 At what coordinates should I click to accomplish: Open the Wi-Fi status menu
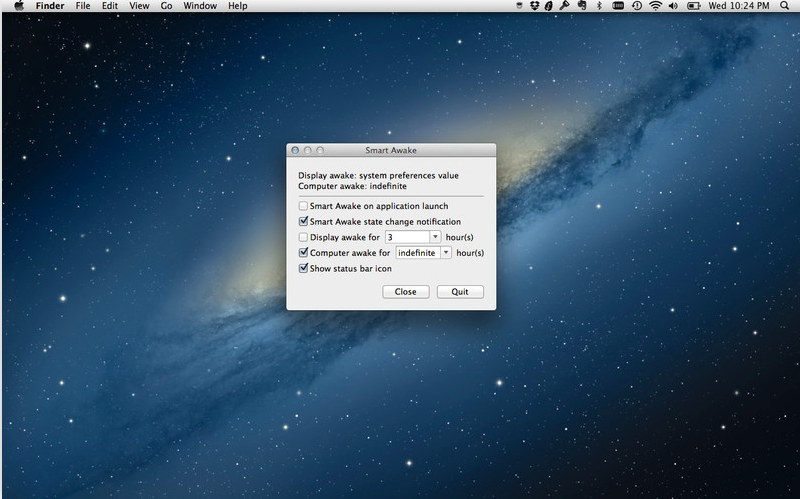coord(656,6)
